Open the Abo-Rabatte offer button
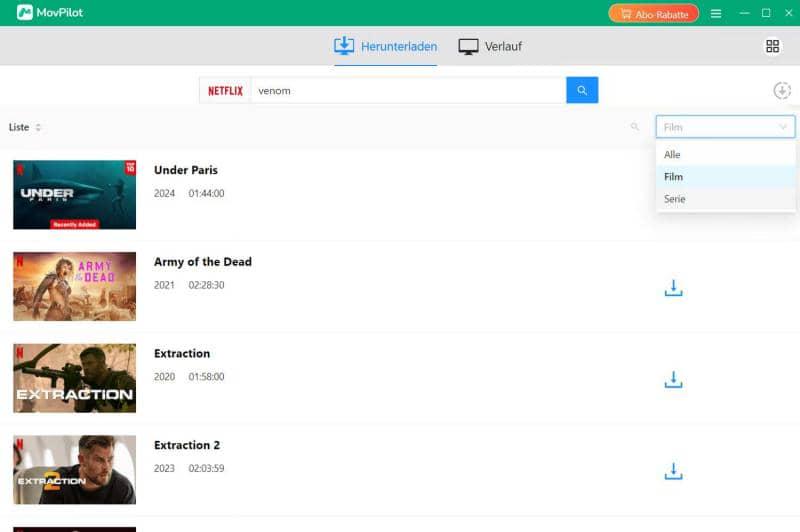 654,14
